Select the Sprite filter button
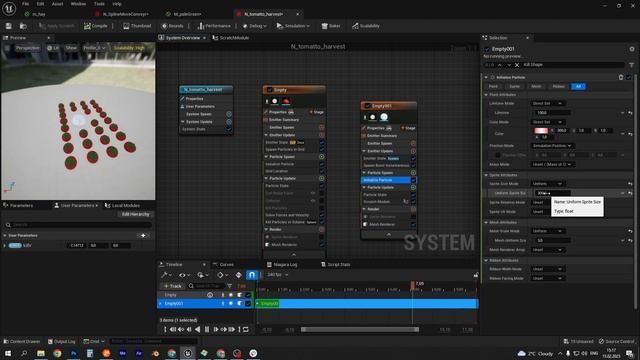This screenshot has width=640, height=360. pos(514,87)
